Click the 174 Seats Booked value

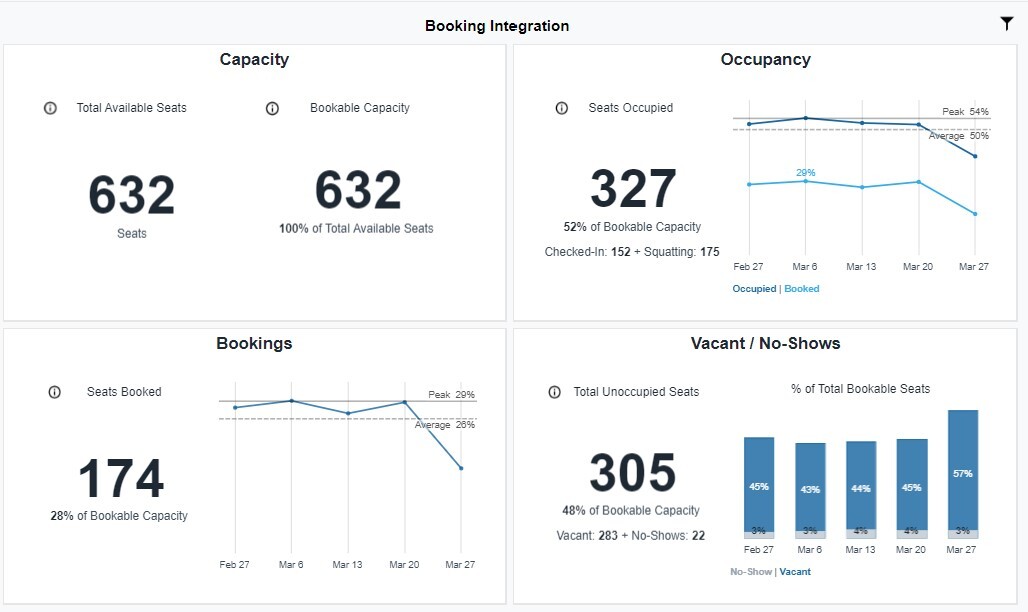click(x=121, y=479)
